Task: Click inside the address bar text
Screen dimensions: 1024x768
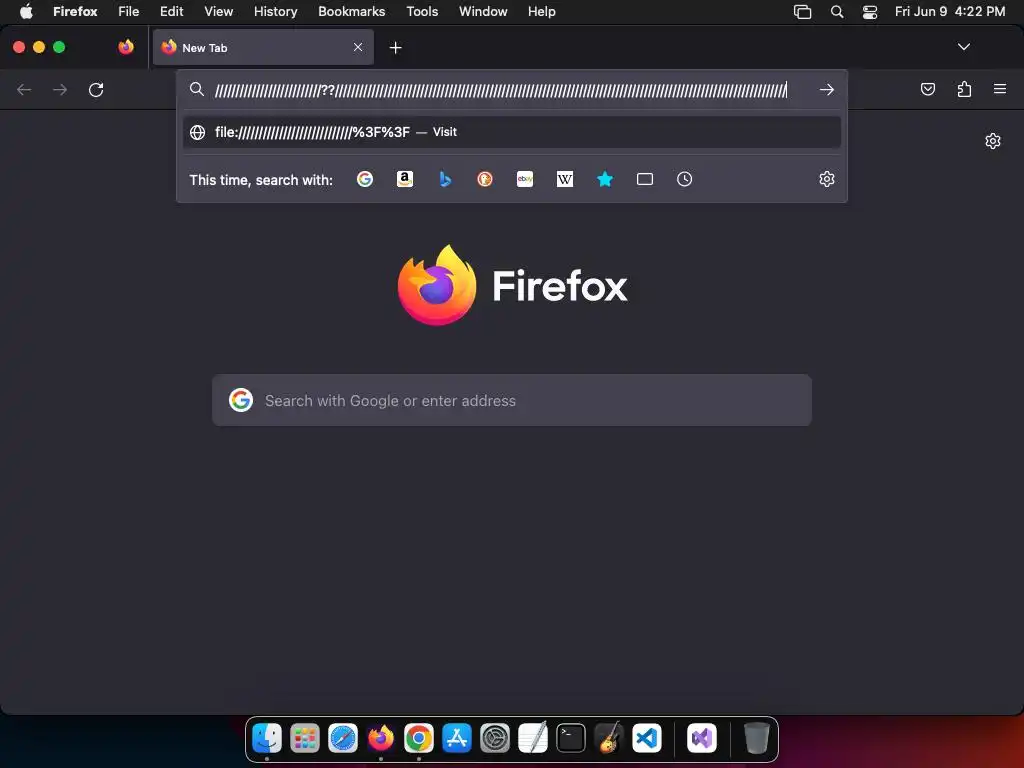Action: 501,89
